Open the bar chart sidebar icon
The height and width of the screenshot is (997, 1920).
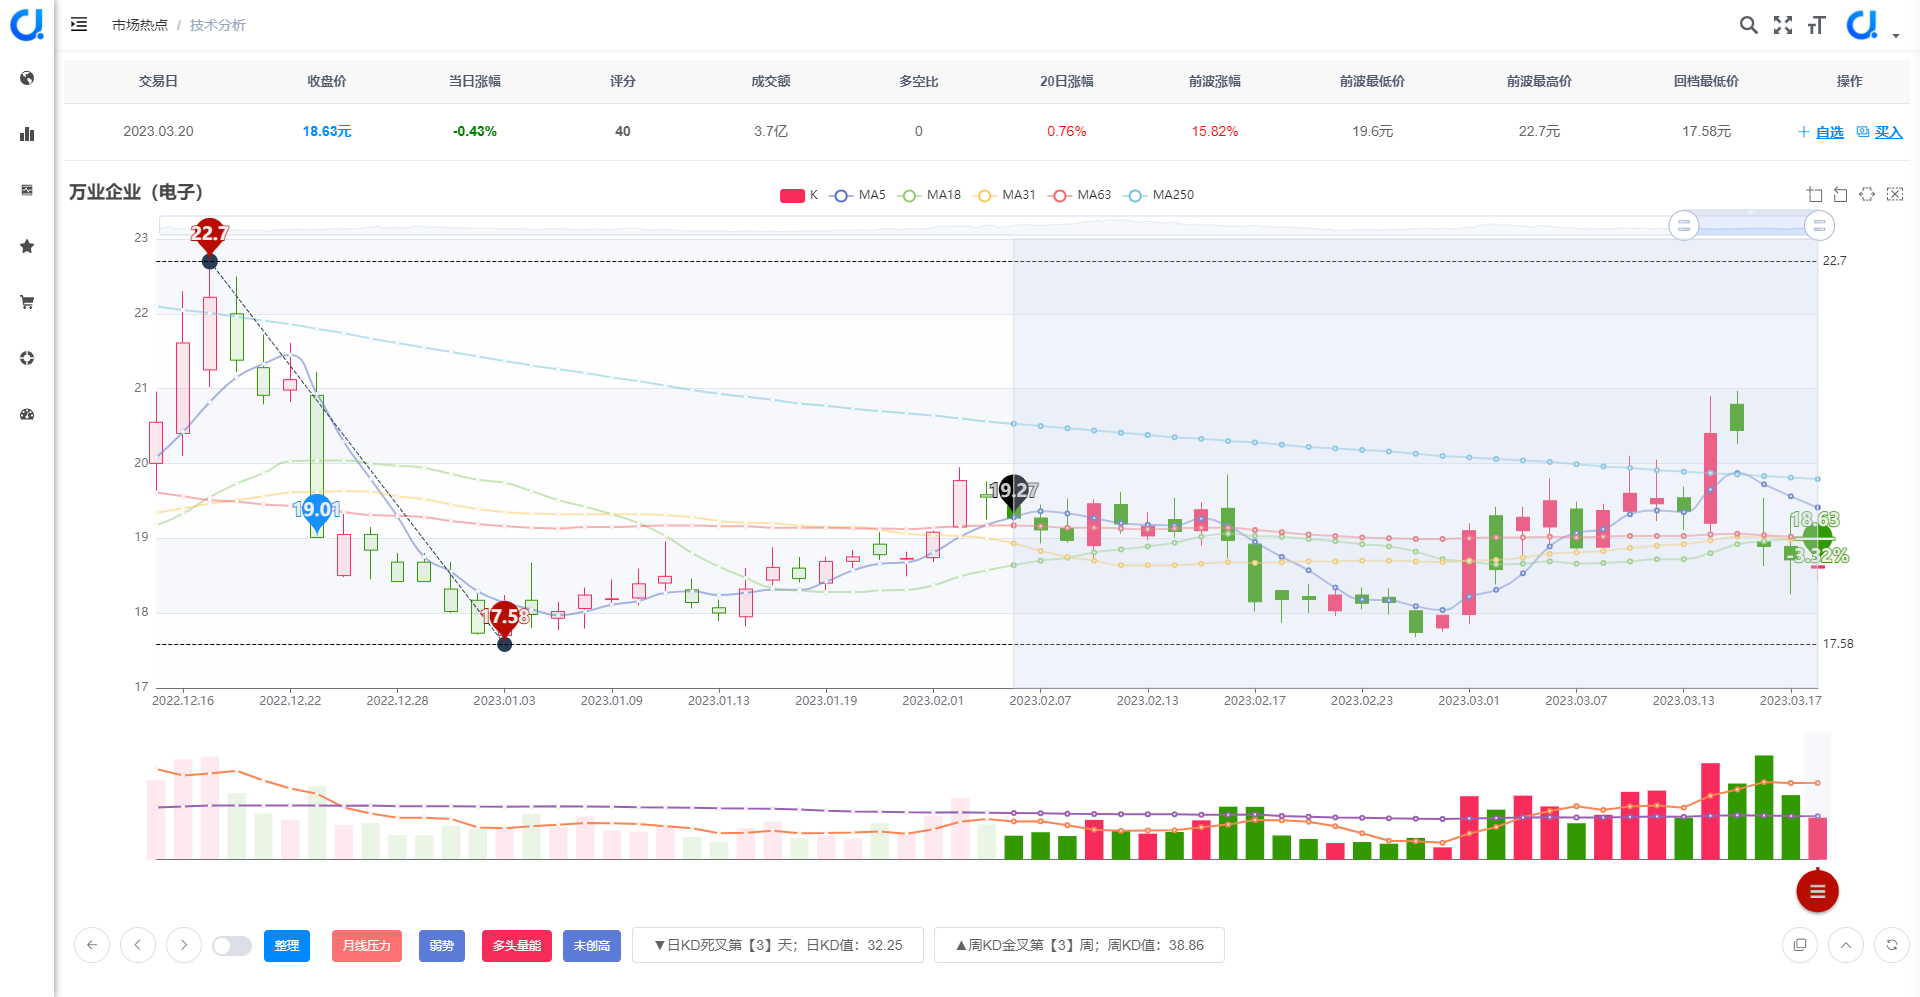[x=27, y=134]
